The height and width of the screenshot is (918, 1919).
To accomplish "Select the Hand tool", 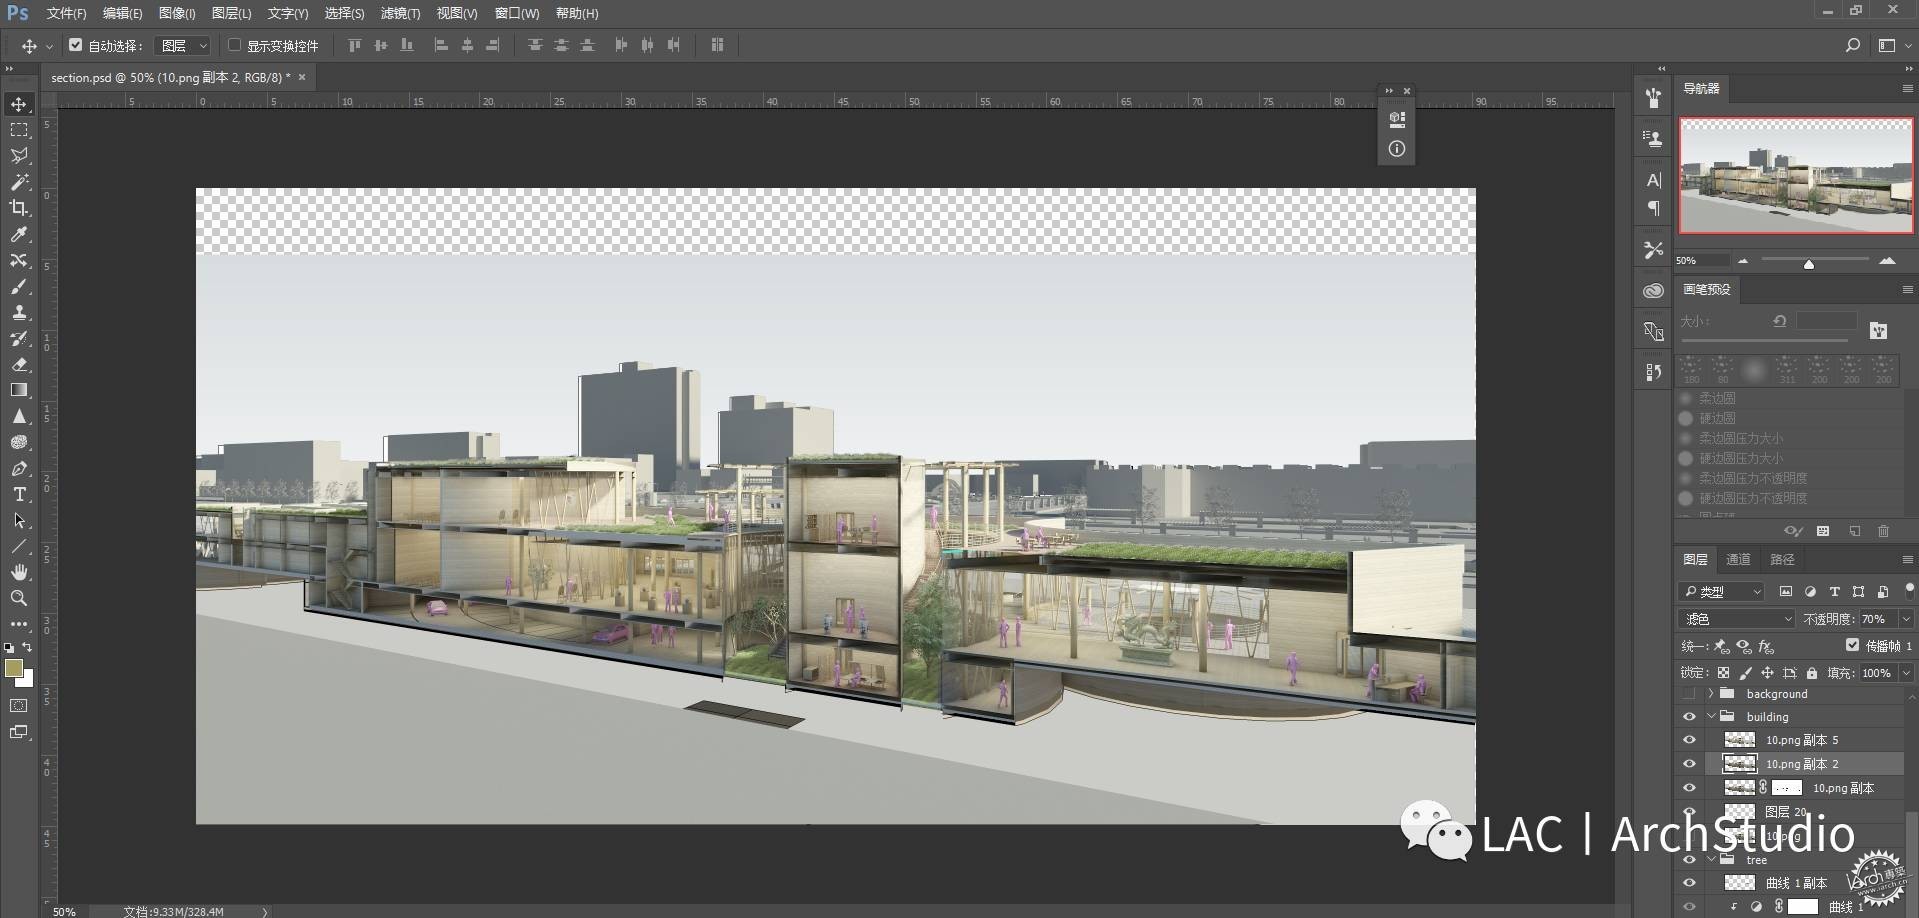I will 19,572.
